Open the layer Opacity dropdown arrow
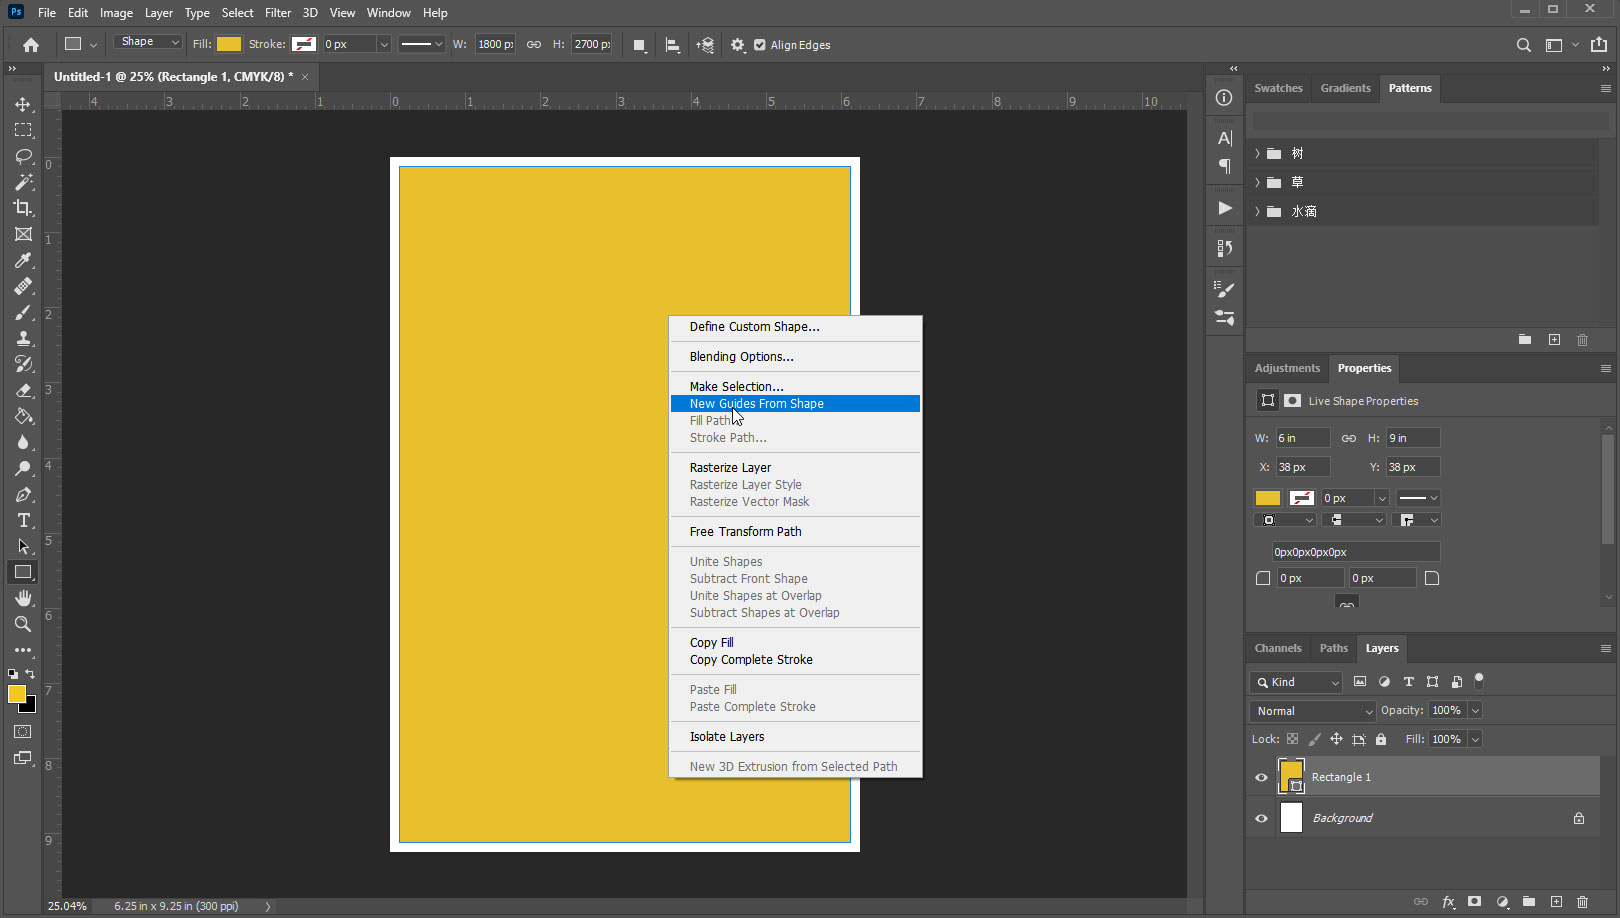1620x918 pixels. 1475,710
